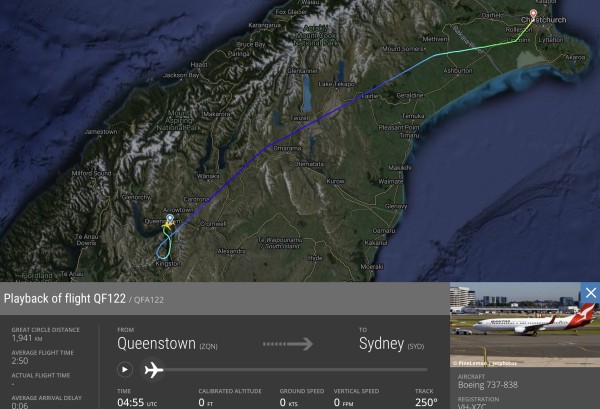Image resolution: width=600 pixels, height=409 pixels.
Task: Close the flight playback panel
Action: (x=590, y=293)
